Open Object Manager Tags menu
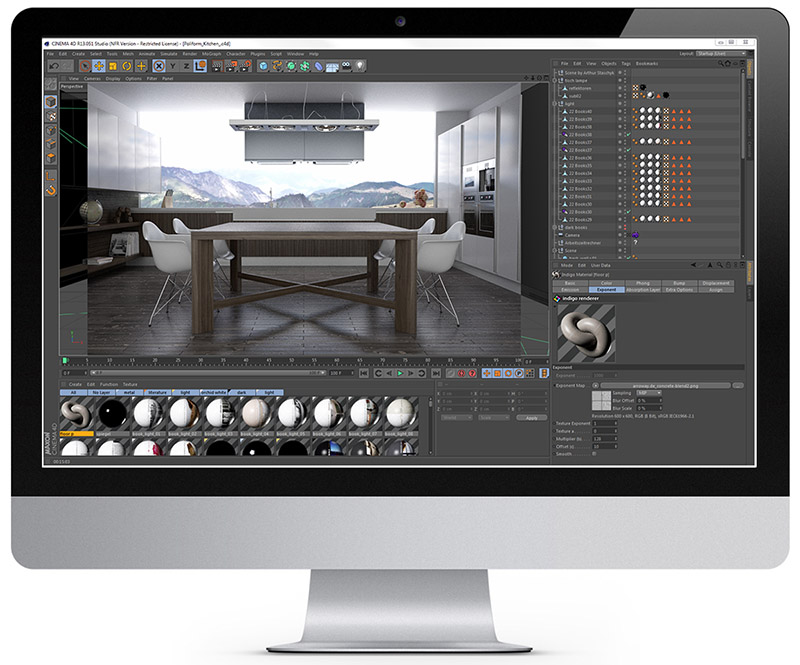The height and width of the screenshot is (665, 800). point(626,64)
